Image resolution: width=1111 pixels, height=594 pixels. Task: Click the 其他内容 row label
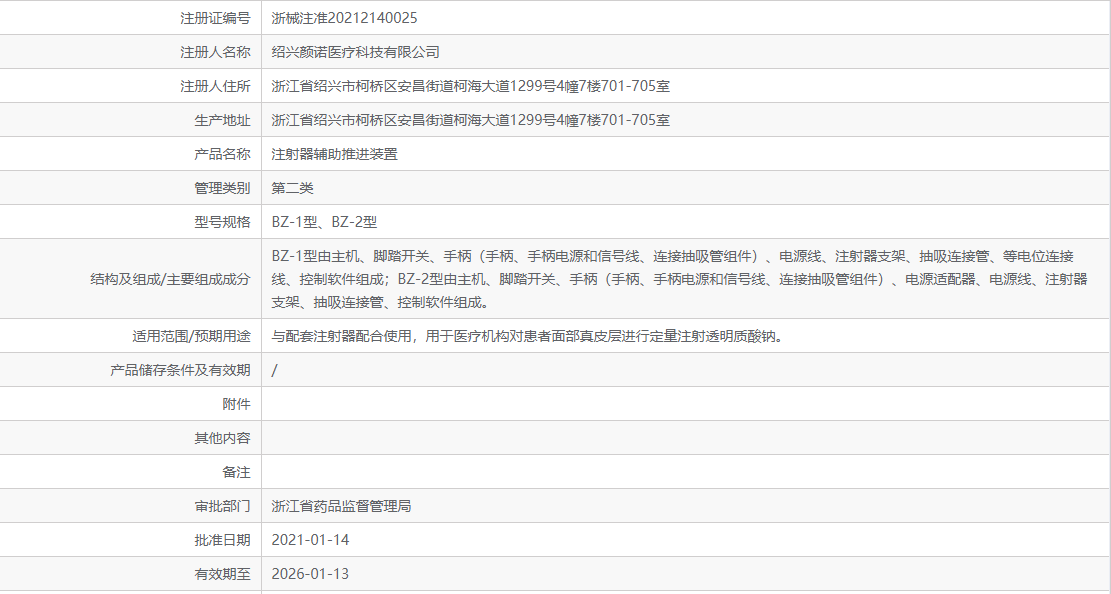tap(225, 437)
